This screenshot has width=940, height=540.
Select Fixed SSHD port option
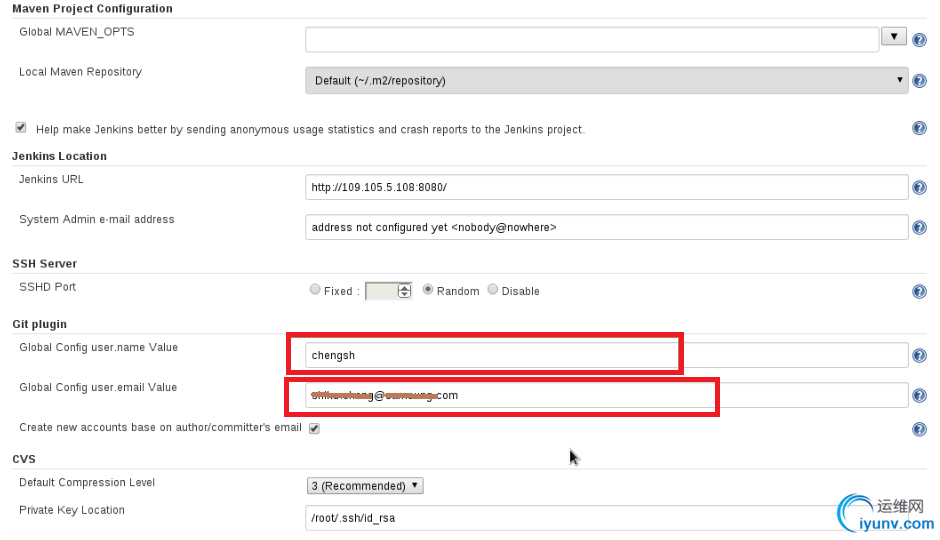point(315,289)
